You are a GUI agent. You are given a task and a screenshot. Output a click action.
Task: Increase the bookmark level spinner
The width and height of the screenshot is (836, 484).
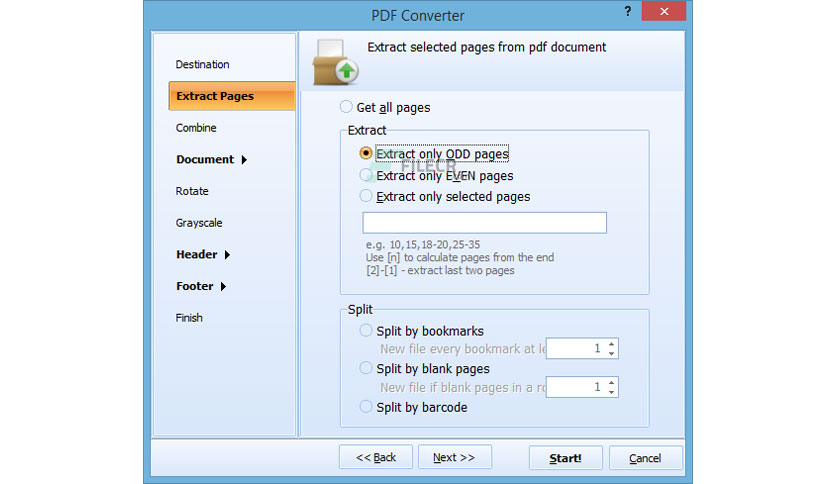(612, 344)
